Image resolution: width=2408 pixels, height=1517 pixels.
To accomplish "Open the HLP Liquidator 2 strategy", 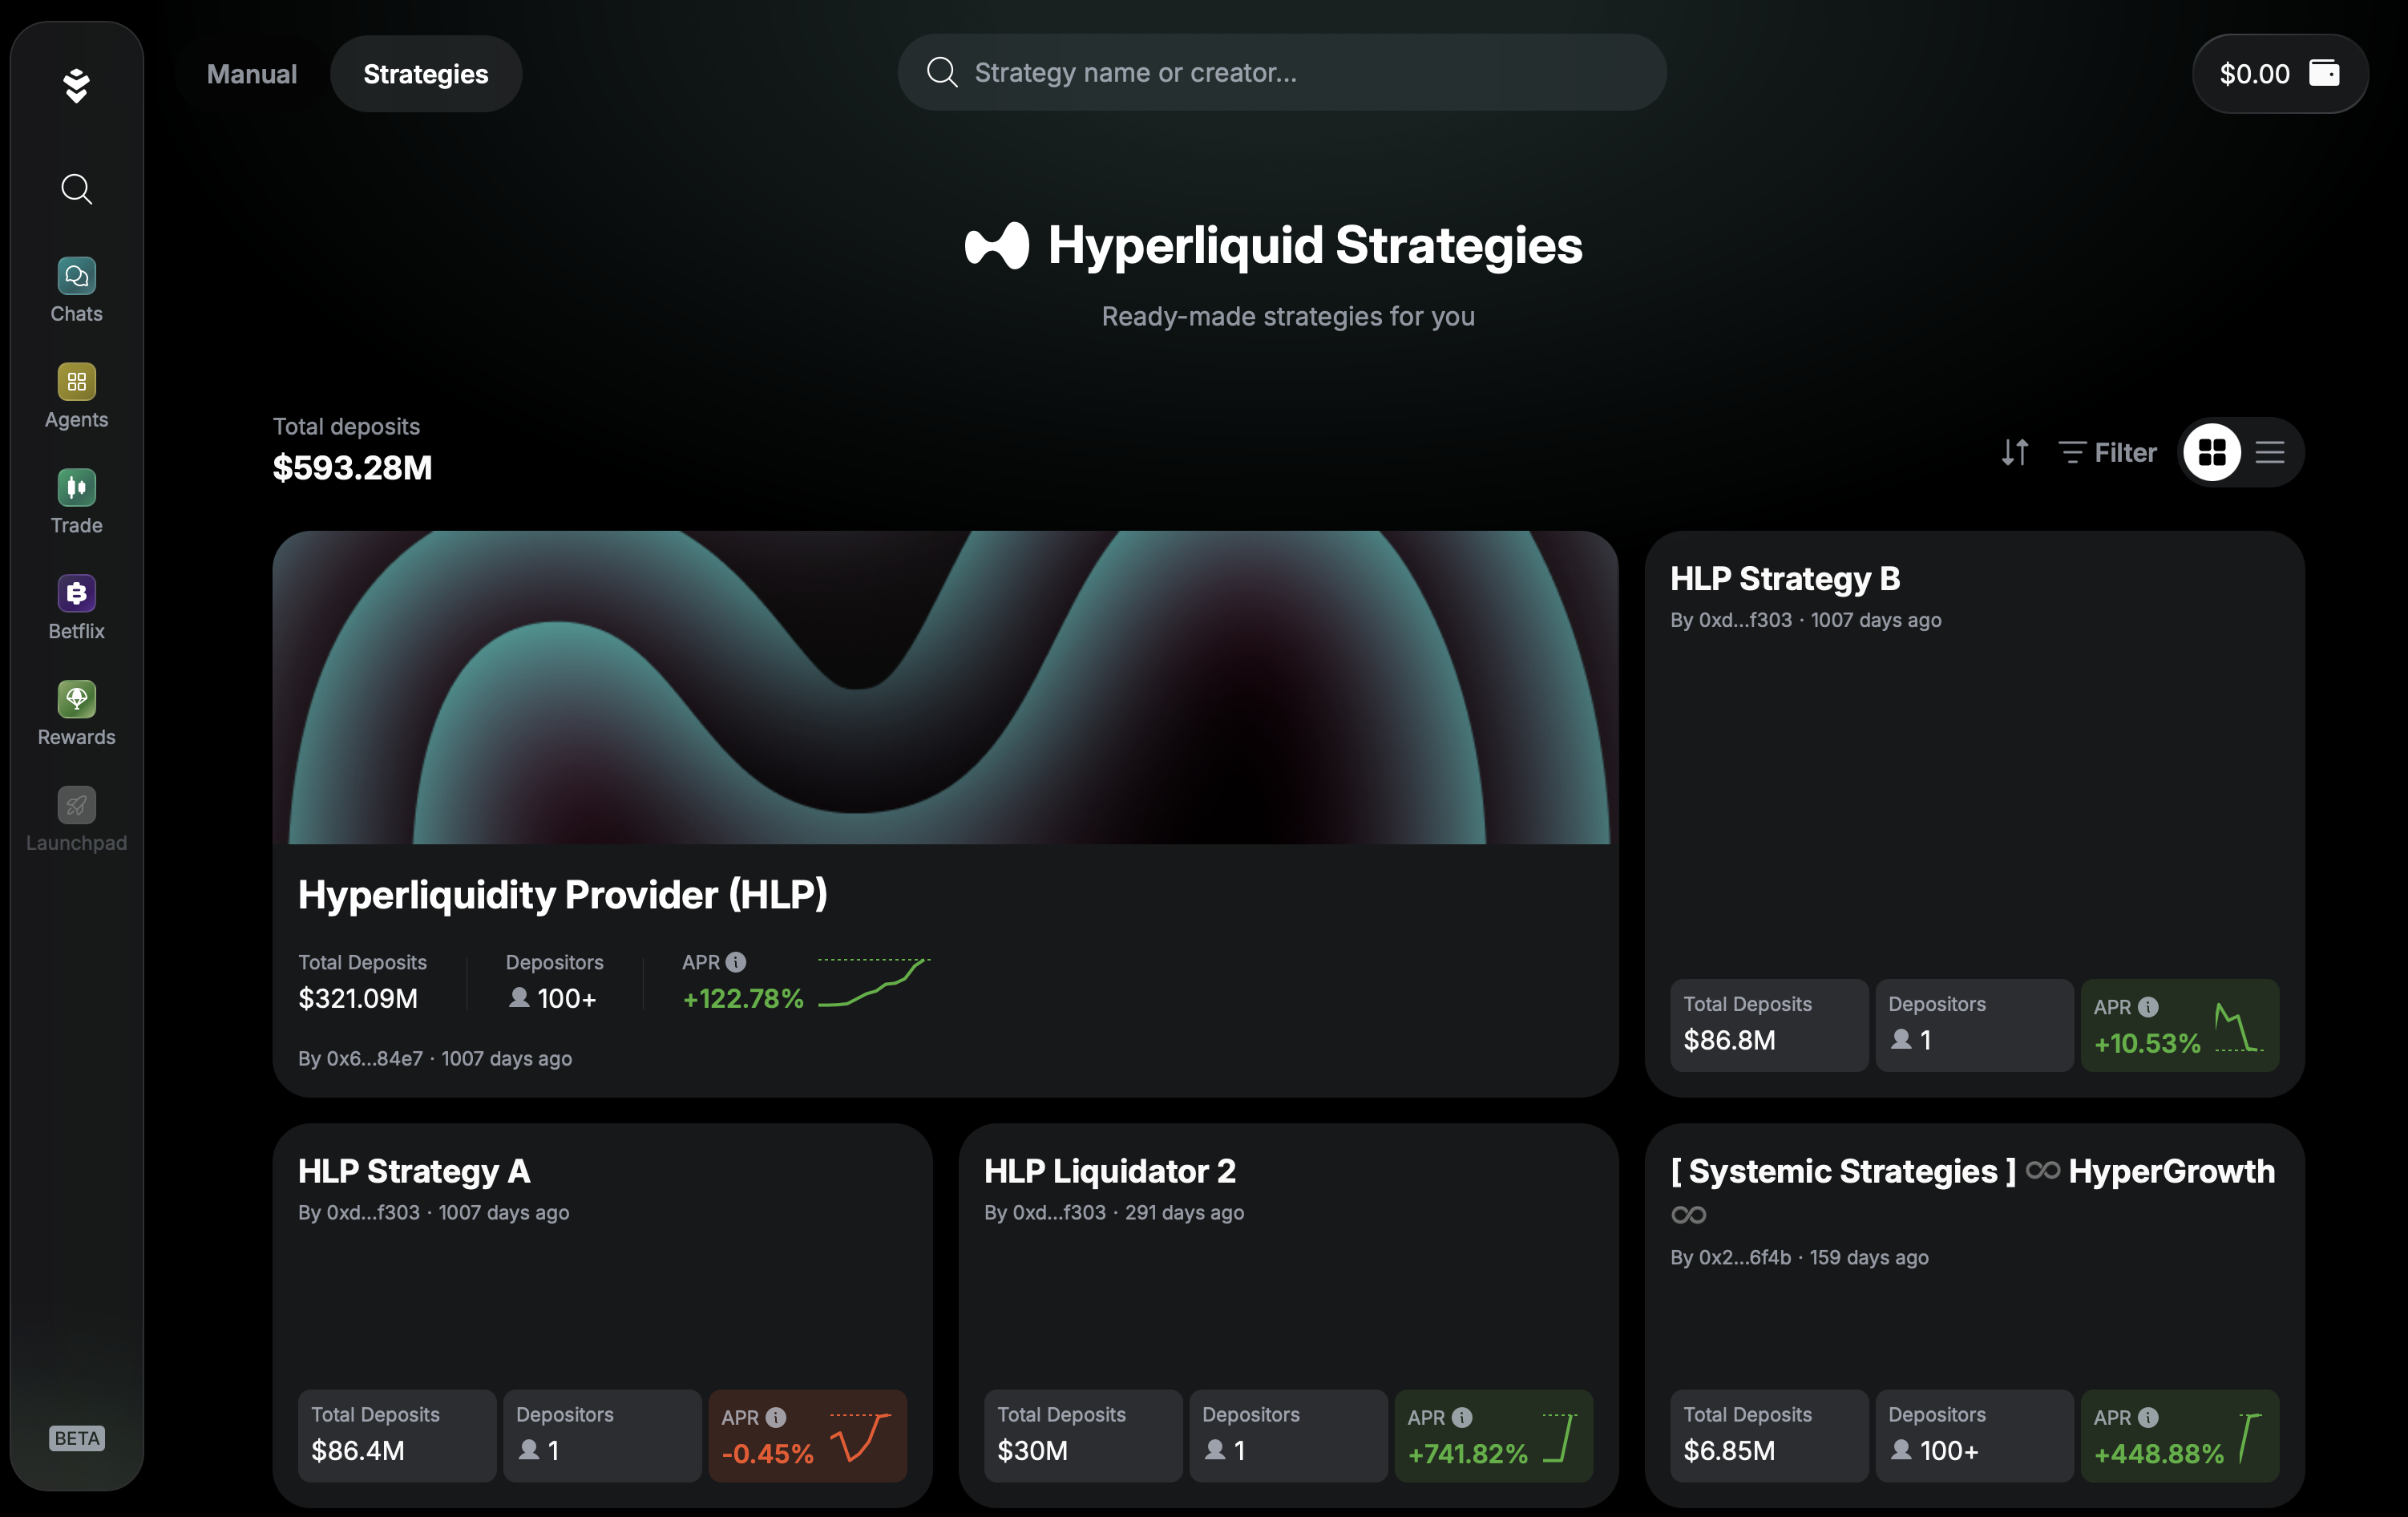I will tap(1109, 1171).
